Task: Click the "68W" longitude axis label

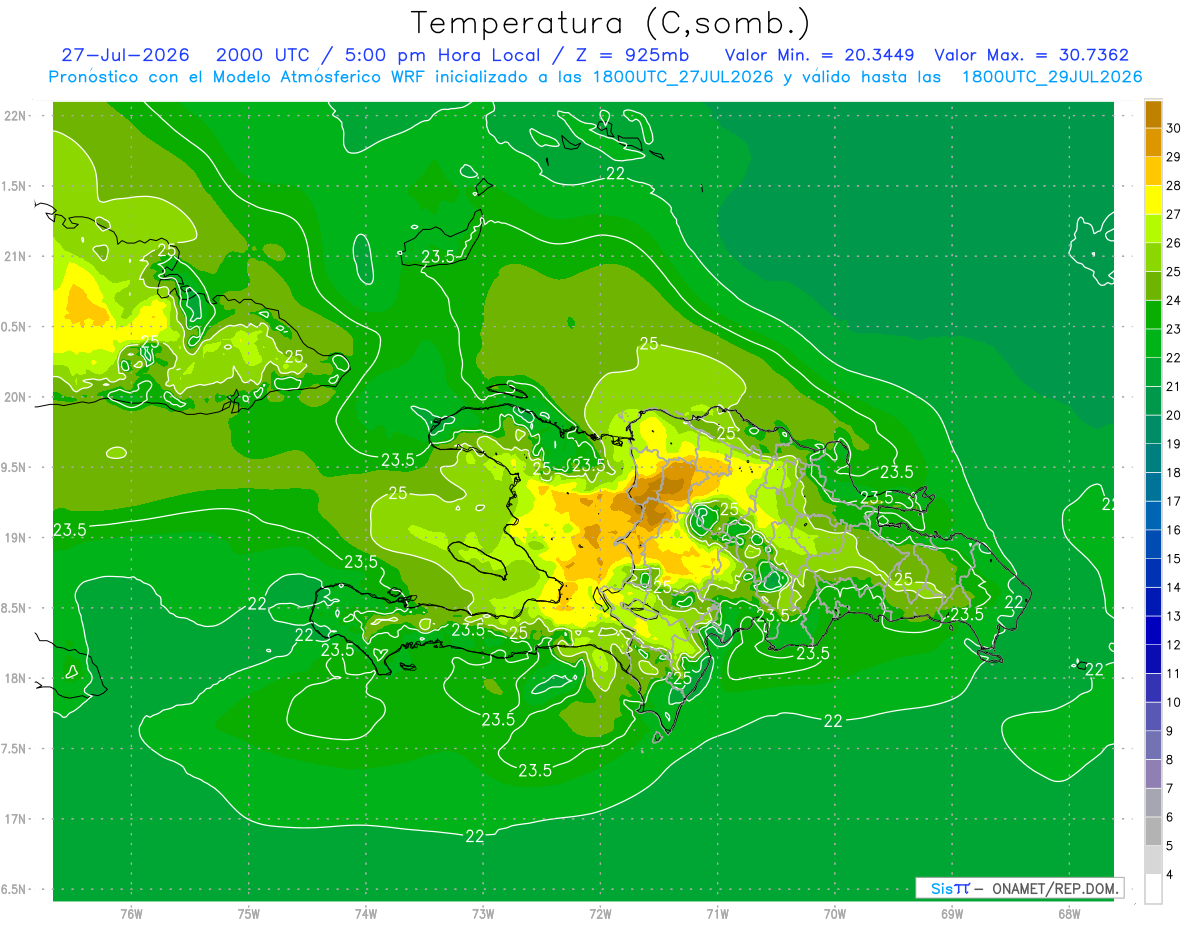Action: click(x=1069, y=914)
